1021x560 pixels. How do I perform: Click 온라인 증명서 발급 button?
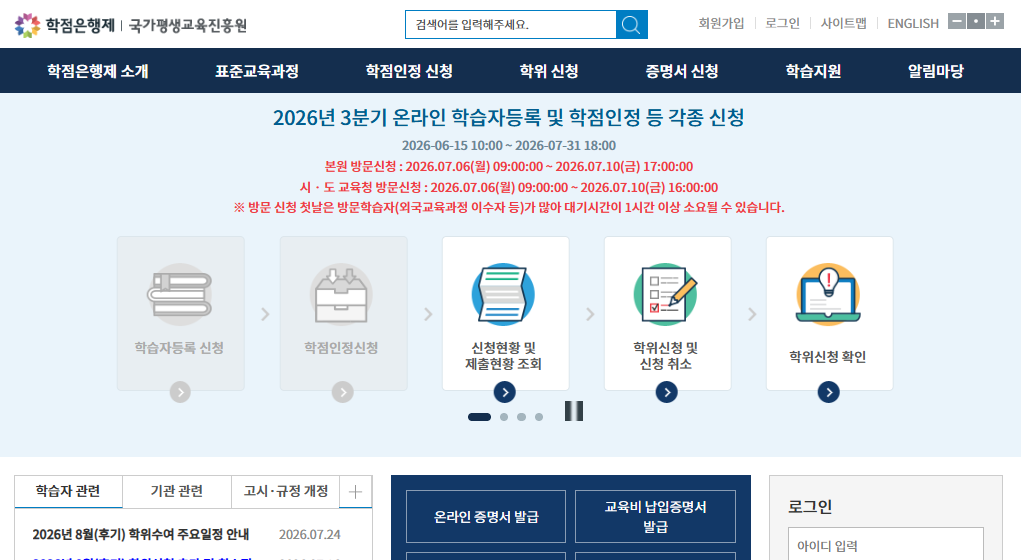tap(486, 516)
